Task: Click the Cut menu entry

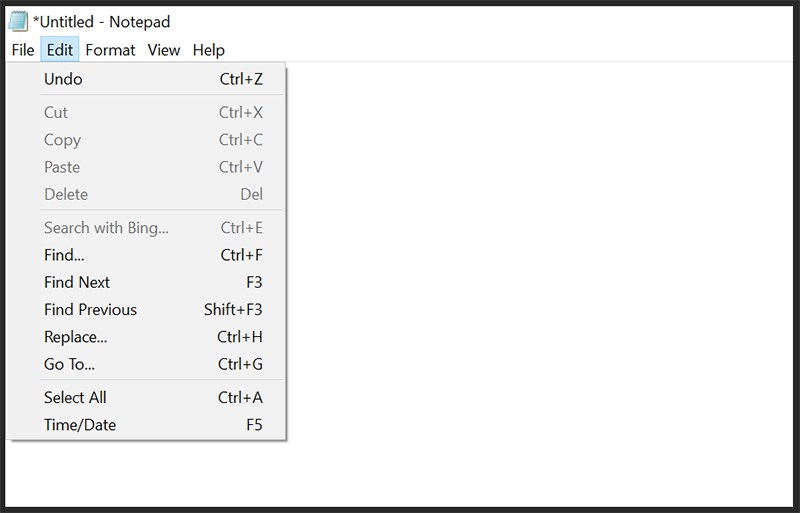Action: [56, 113]
